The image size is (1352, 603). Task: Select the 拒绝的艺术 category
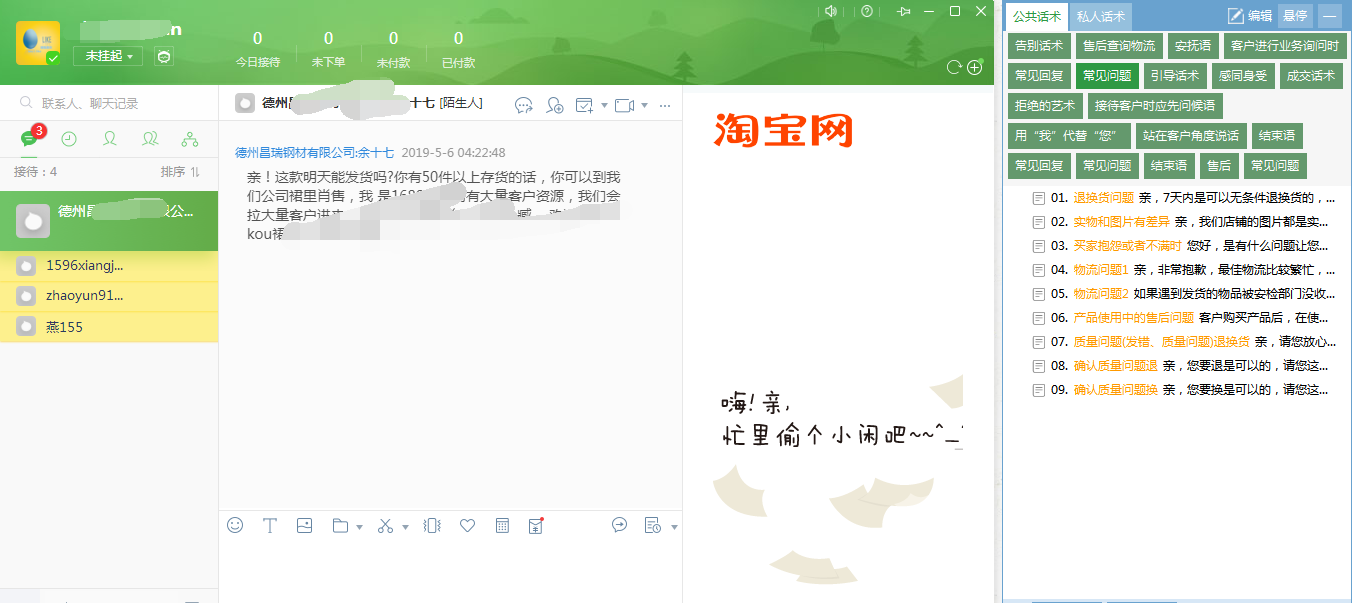[x=1045, y=106]
